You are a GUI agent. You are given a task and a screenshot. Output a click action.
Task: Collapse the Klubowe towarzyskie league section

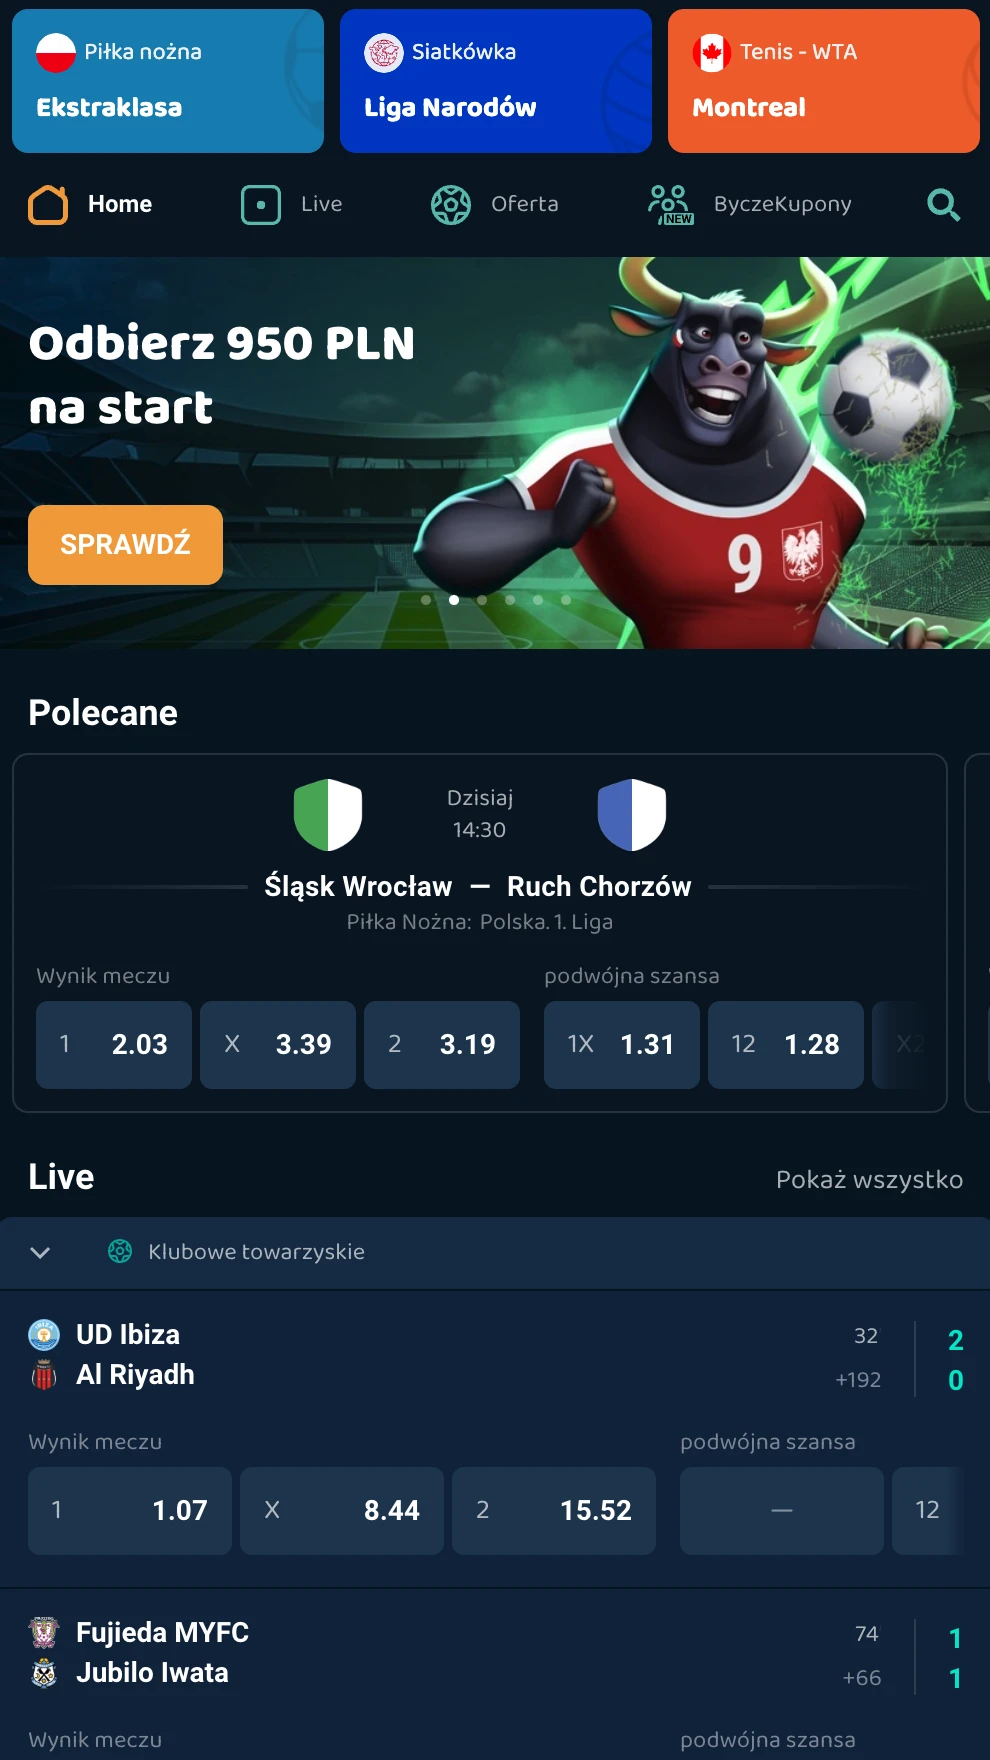click(40, 1253)
